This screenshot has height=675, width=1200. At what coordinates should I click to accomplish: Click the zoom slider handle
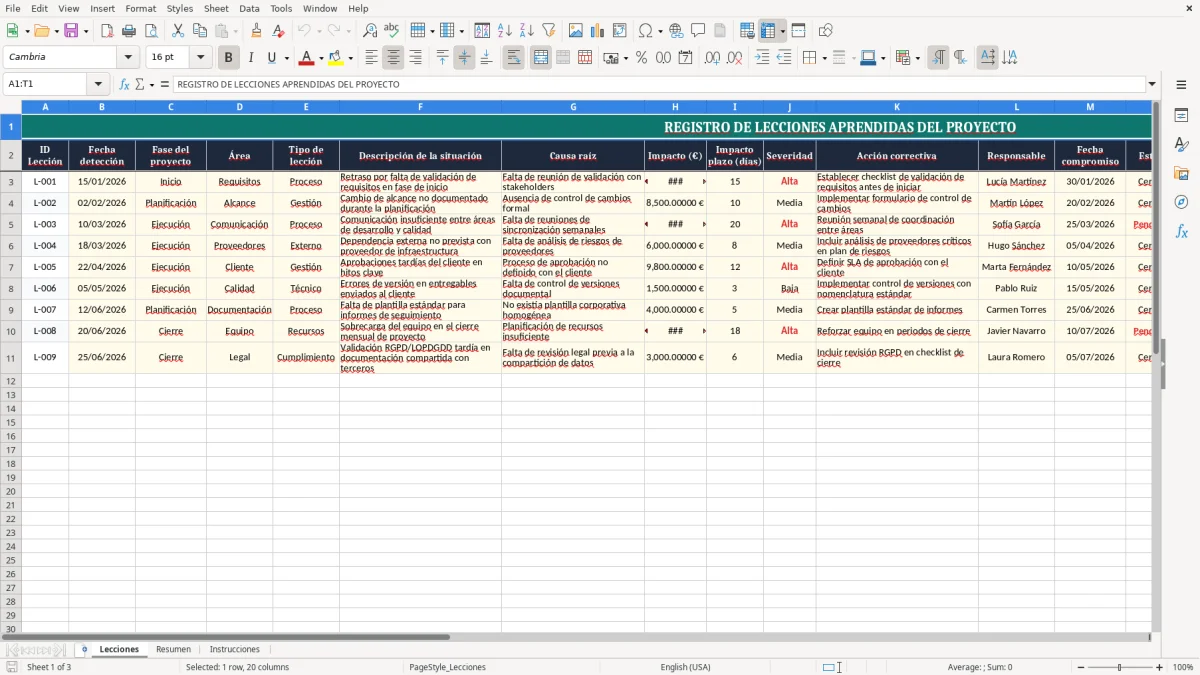1120,667
